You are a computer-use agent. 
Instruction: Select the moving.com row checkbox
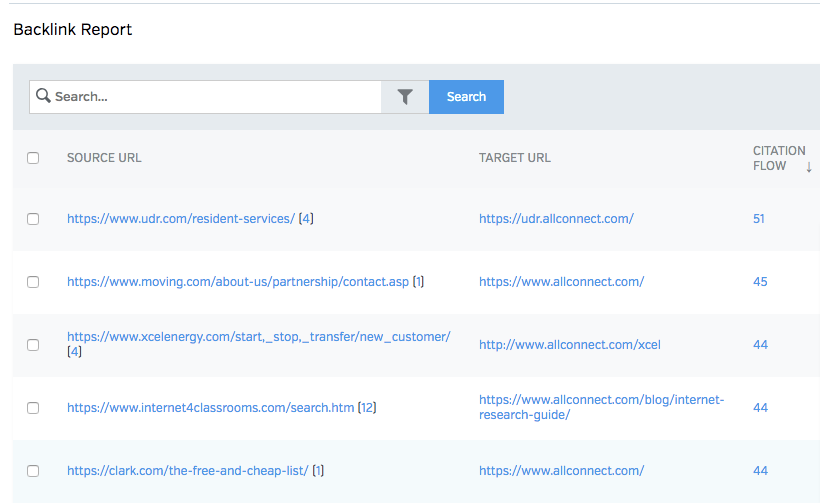(x=33, y=282)
